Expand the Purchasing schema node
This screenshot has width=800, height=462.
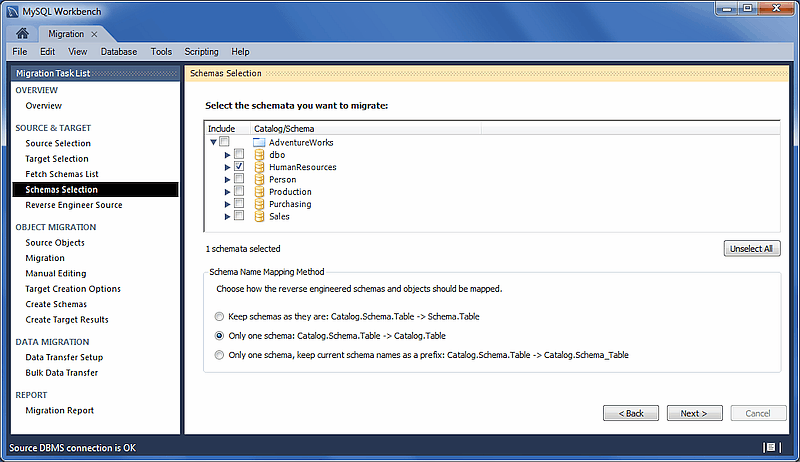click(228, 204)
